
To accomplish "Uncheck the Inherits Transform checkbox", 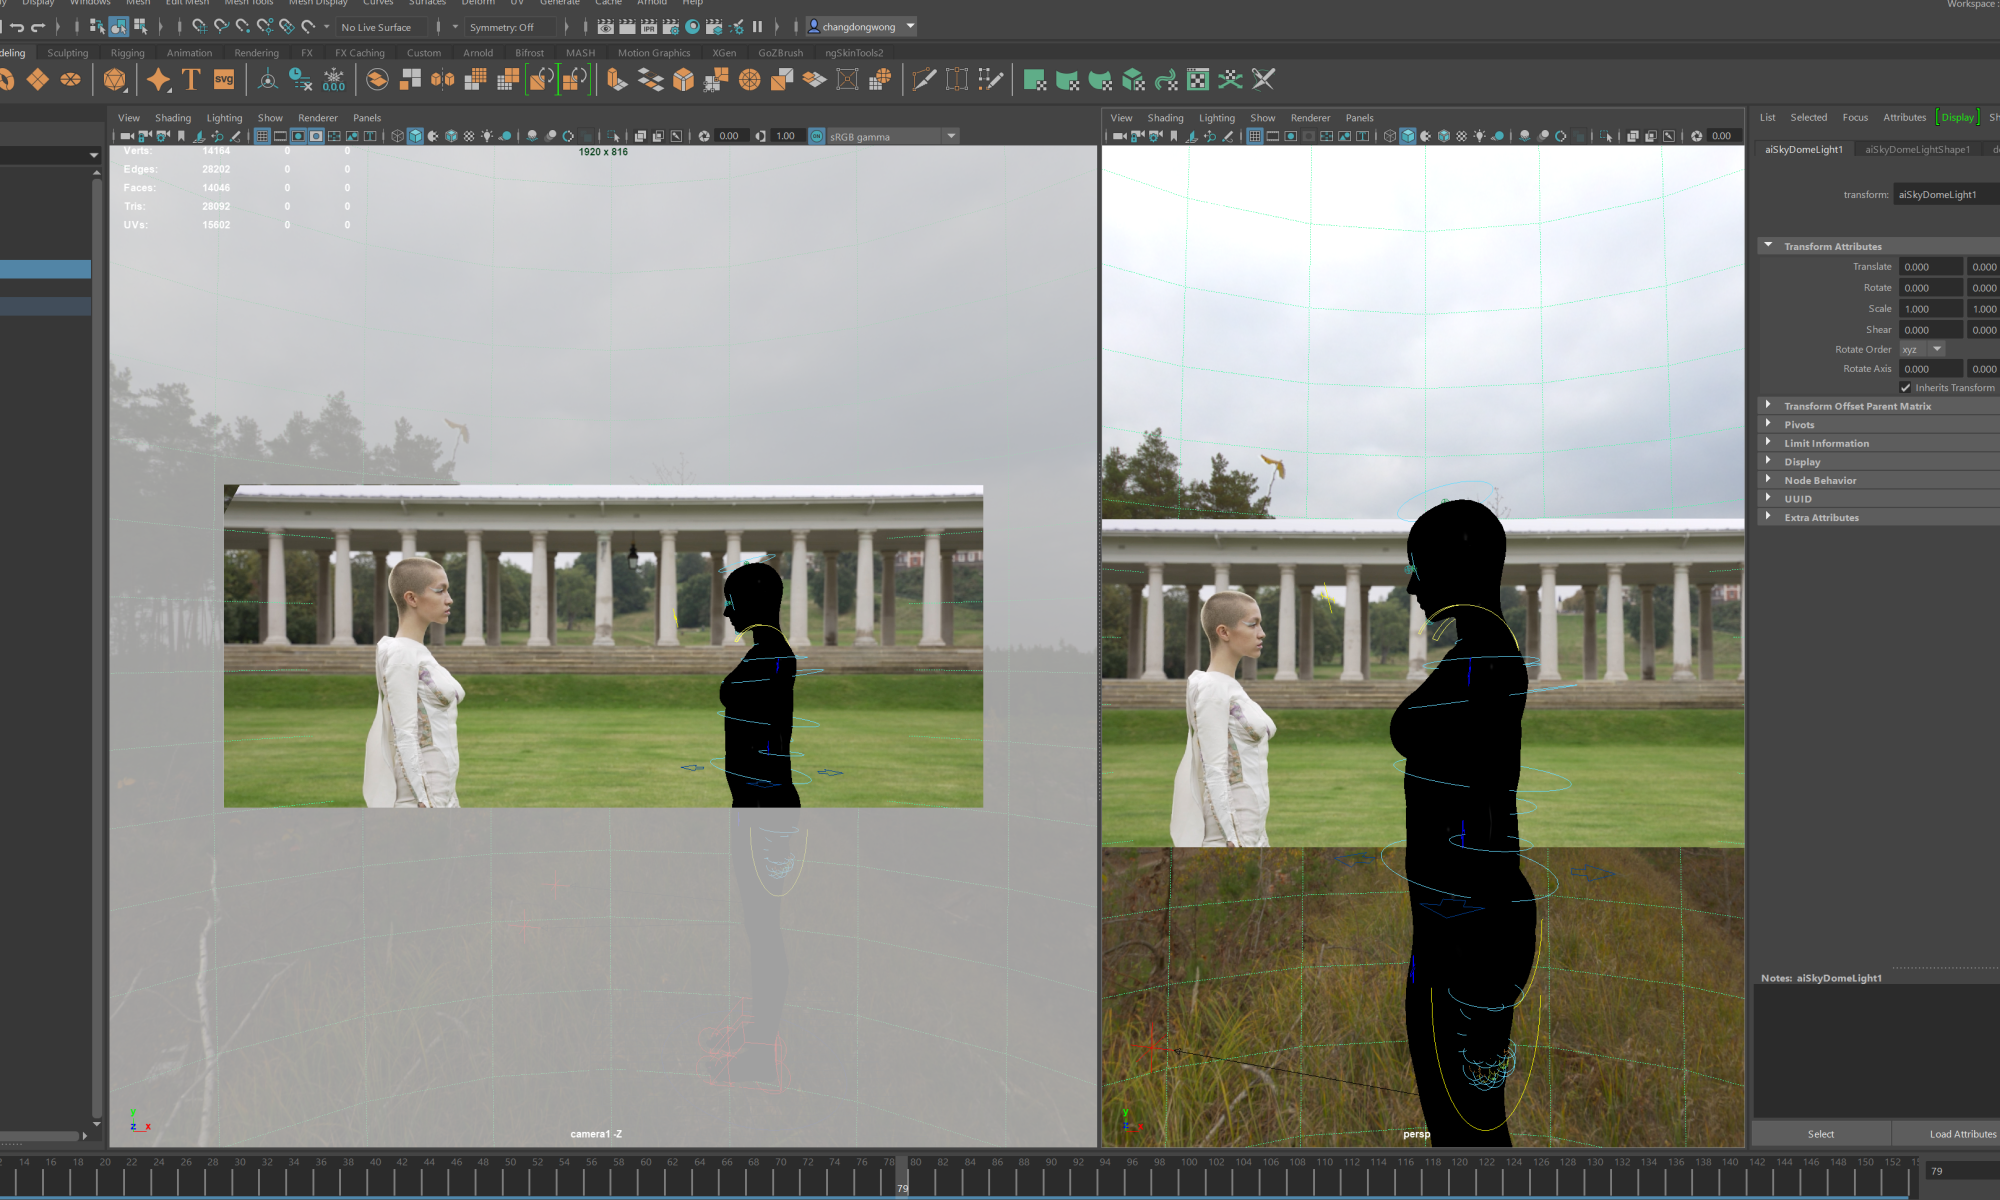I will (1905, 388).
